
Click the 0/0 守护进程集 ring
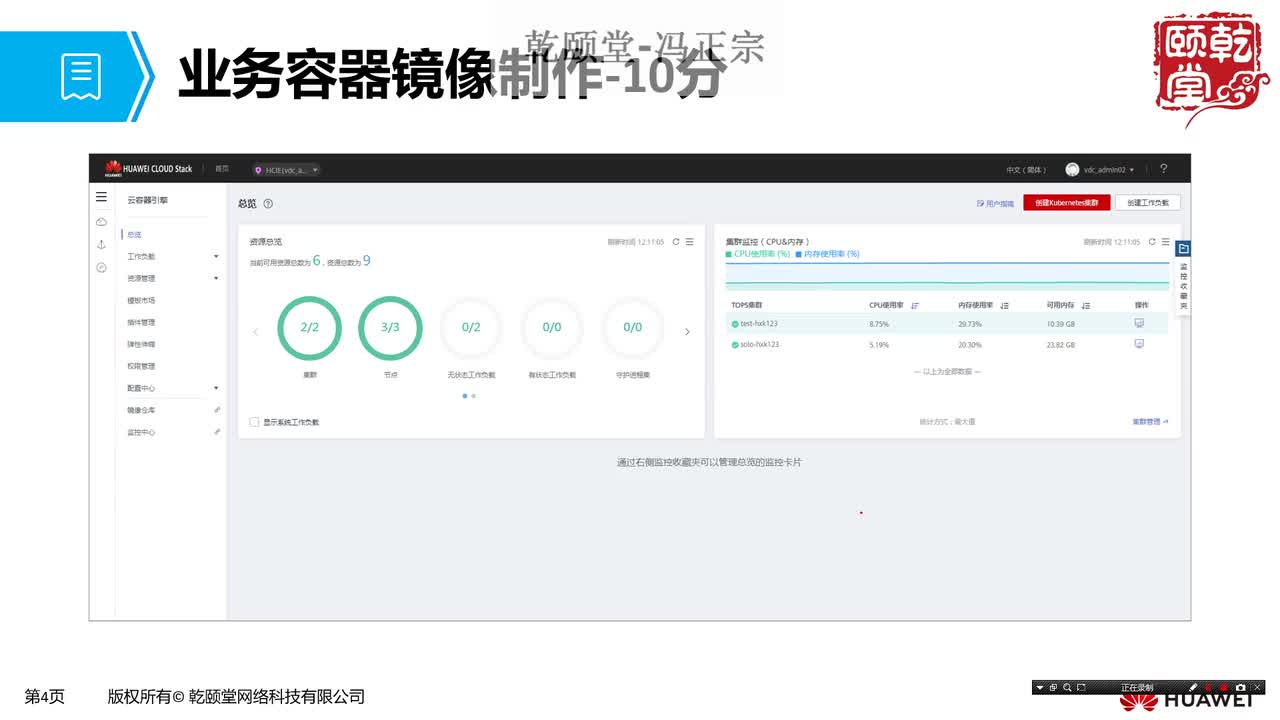point(633,328)
